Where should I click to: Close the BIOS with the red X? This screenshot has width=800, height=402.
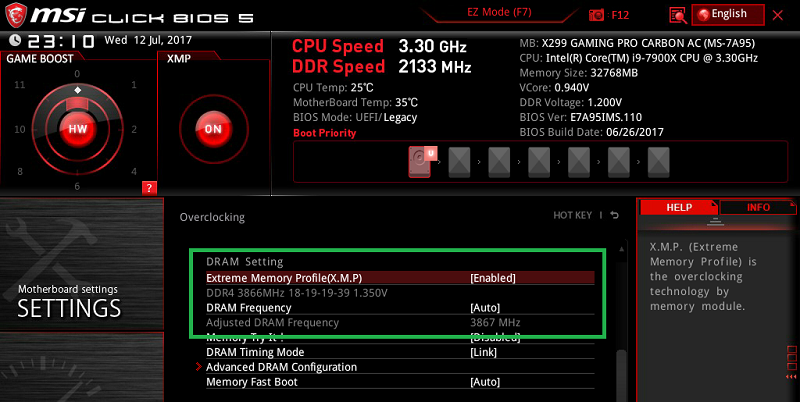(x=778, y=15)
